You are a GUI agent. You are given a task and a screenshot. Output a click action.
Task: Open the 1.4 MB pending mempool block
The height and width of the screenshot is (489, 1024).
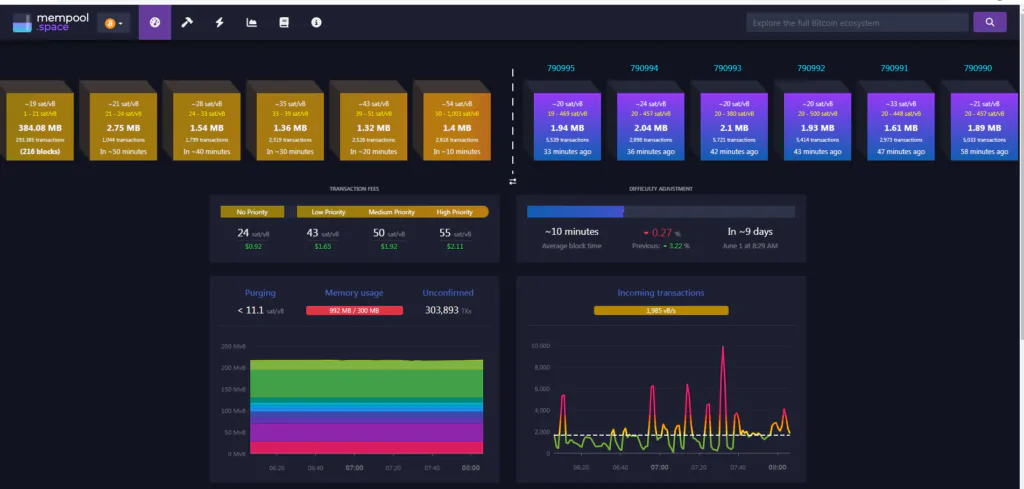tap(456, 127)
